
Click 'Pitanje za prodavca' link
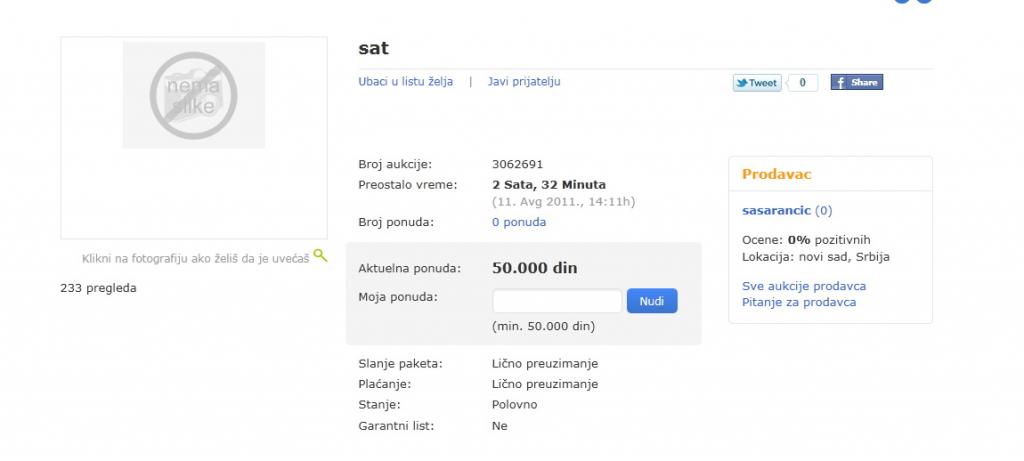tap(799, 302)
